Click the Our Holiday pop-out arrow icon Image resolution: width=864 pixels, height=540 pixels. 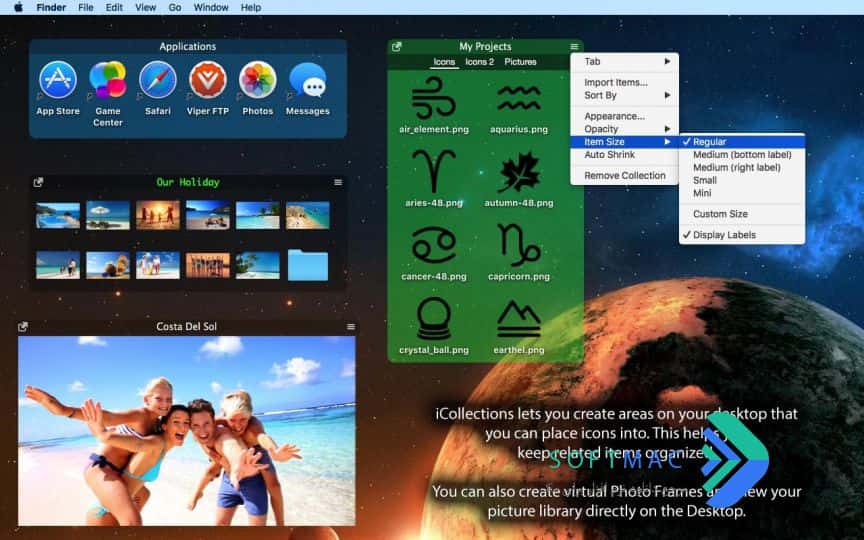38,182
